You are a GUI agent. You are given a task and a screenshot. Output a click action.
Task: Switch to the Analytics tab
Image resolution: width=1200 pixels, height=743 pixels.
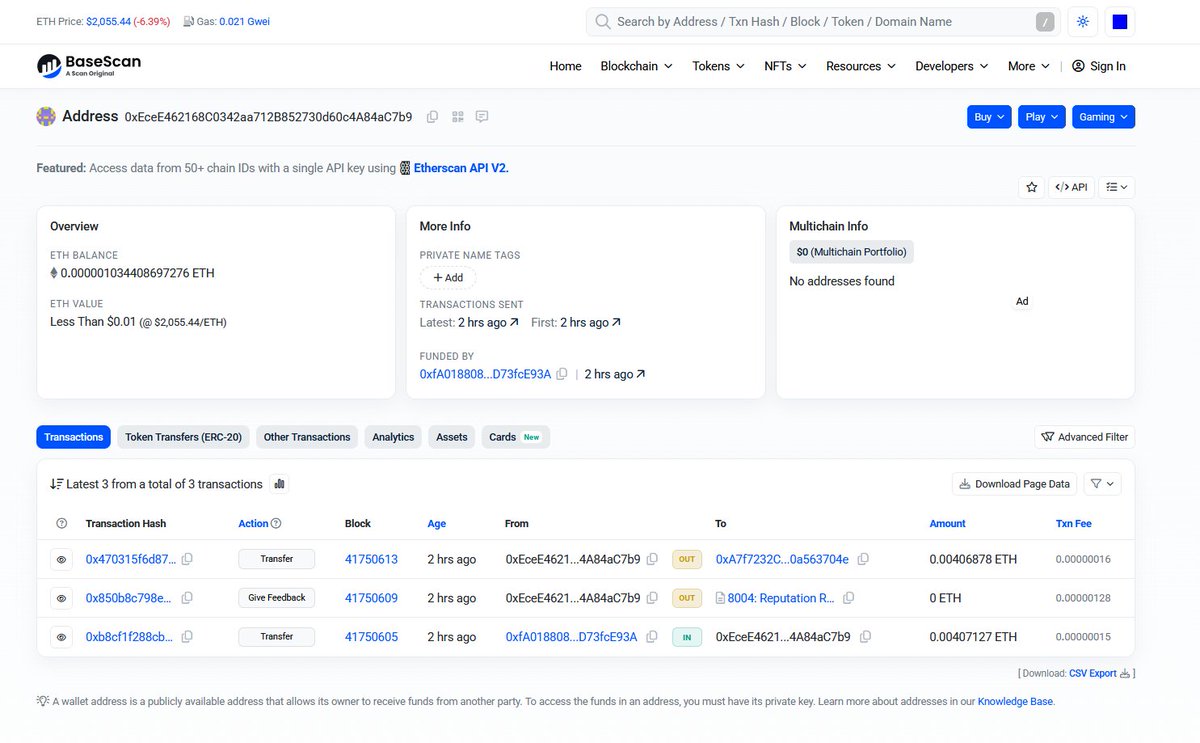[393, 437]
